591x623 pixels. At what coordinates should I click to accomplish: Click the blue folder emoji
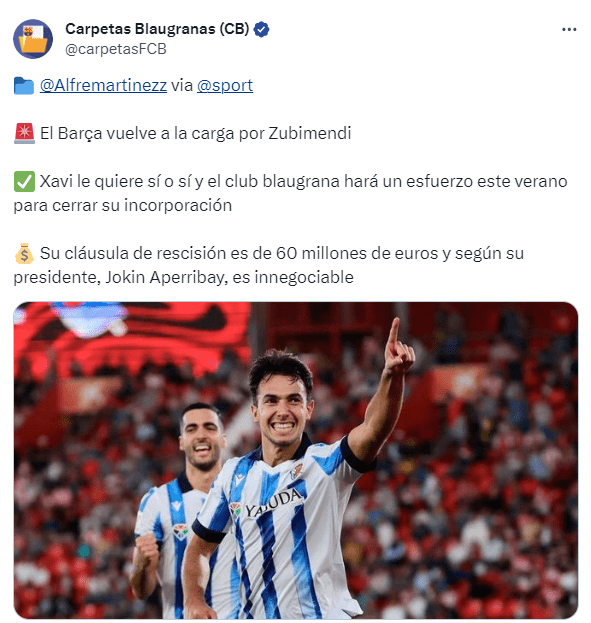[24, 86]
